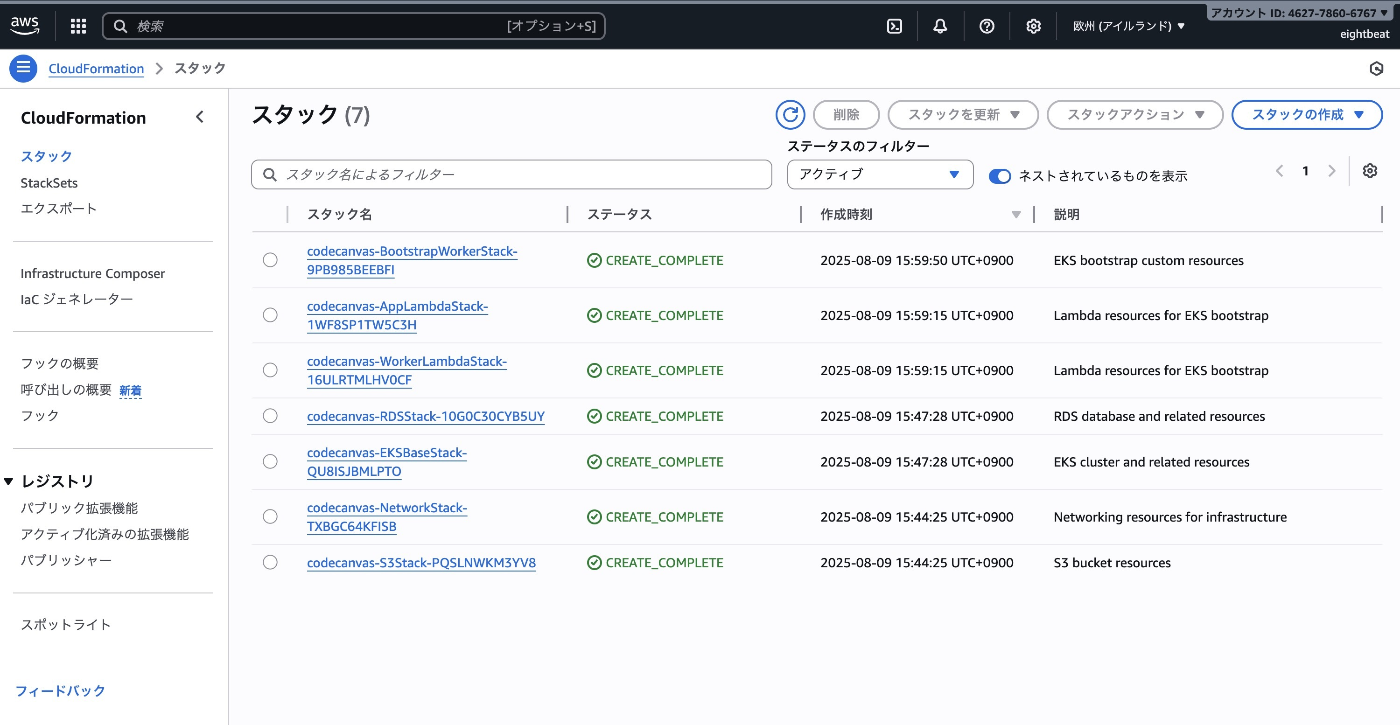
Task: Go to the AWS console home logo
Action: pos(25,25)
